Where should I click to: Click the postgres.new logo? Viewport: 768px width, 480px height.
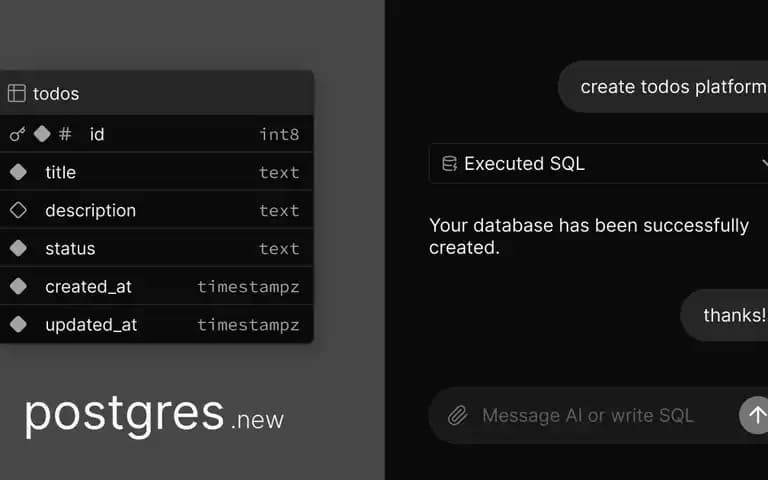[x=154, y=415]
